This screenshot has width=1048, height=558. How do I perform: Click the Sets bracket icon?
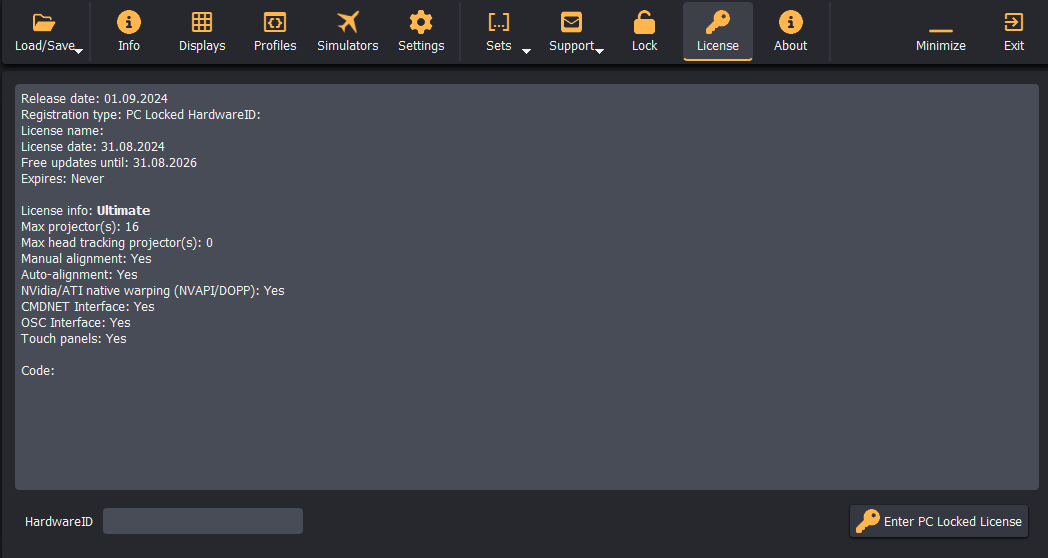(499, 22)
